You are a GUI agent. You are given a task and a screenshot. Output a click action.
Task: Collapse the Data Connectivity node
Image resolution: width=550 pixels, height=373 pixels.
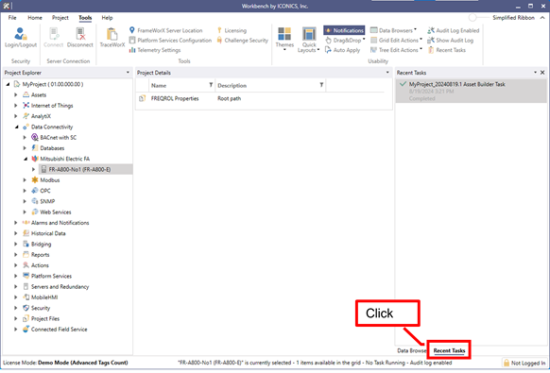click(x=16, y=127)
